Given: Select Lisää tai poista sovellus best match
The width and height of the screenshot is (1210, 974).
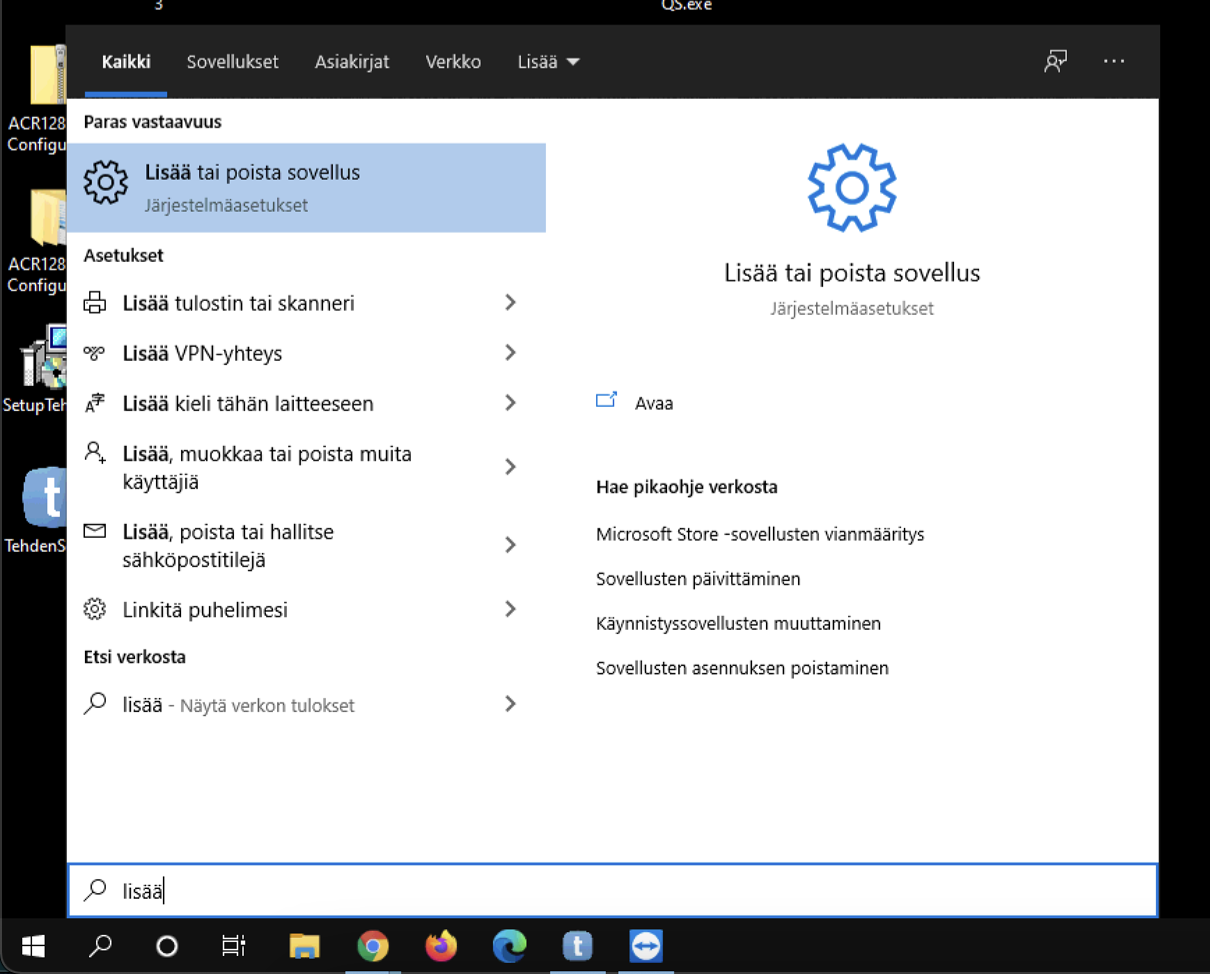Looking at the screenshot, I should click(306, 187).
